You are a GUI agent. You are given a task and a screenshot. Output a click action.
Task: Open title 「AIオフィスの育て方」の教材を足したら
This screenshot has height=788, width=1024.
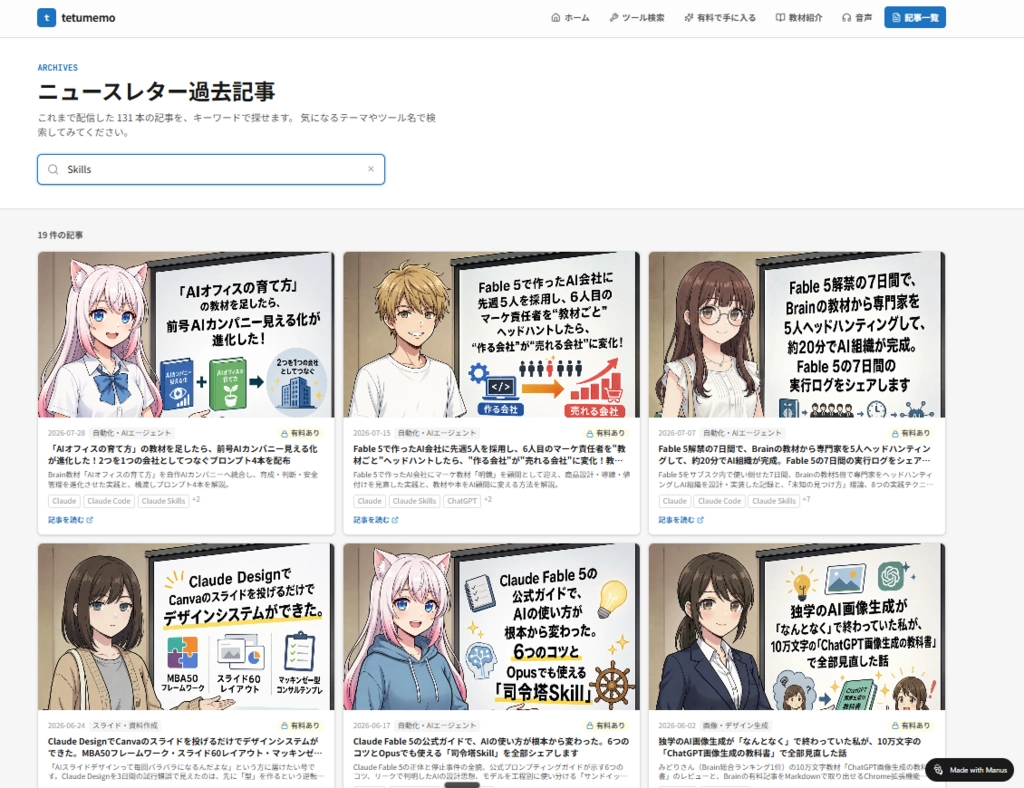[183, 454]
